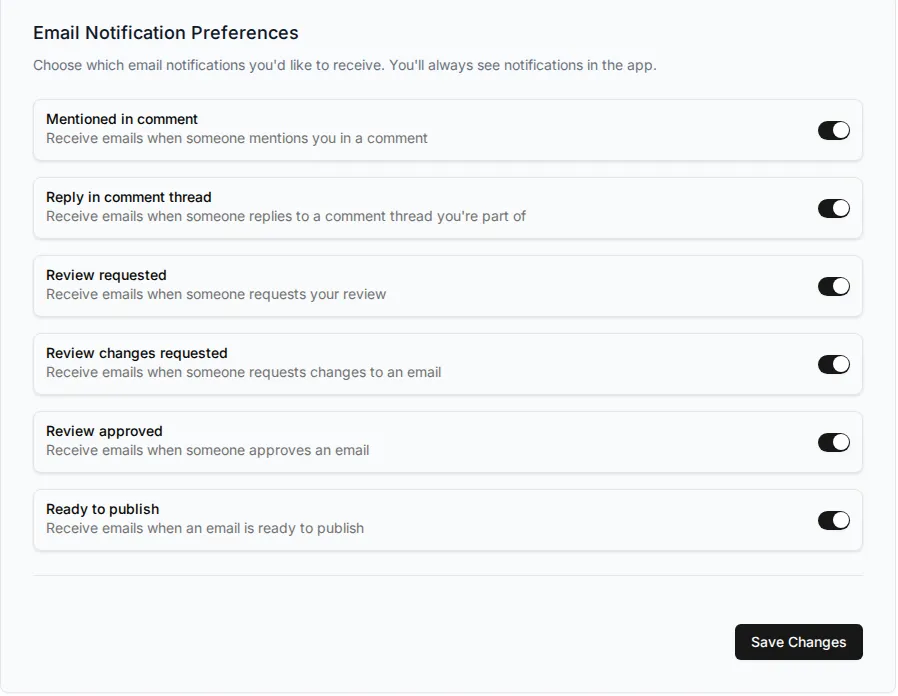Click 'someone requests your review' description
The height and width of the screenshot is (696, 898).
[216, 294]
